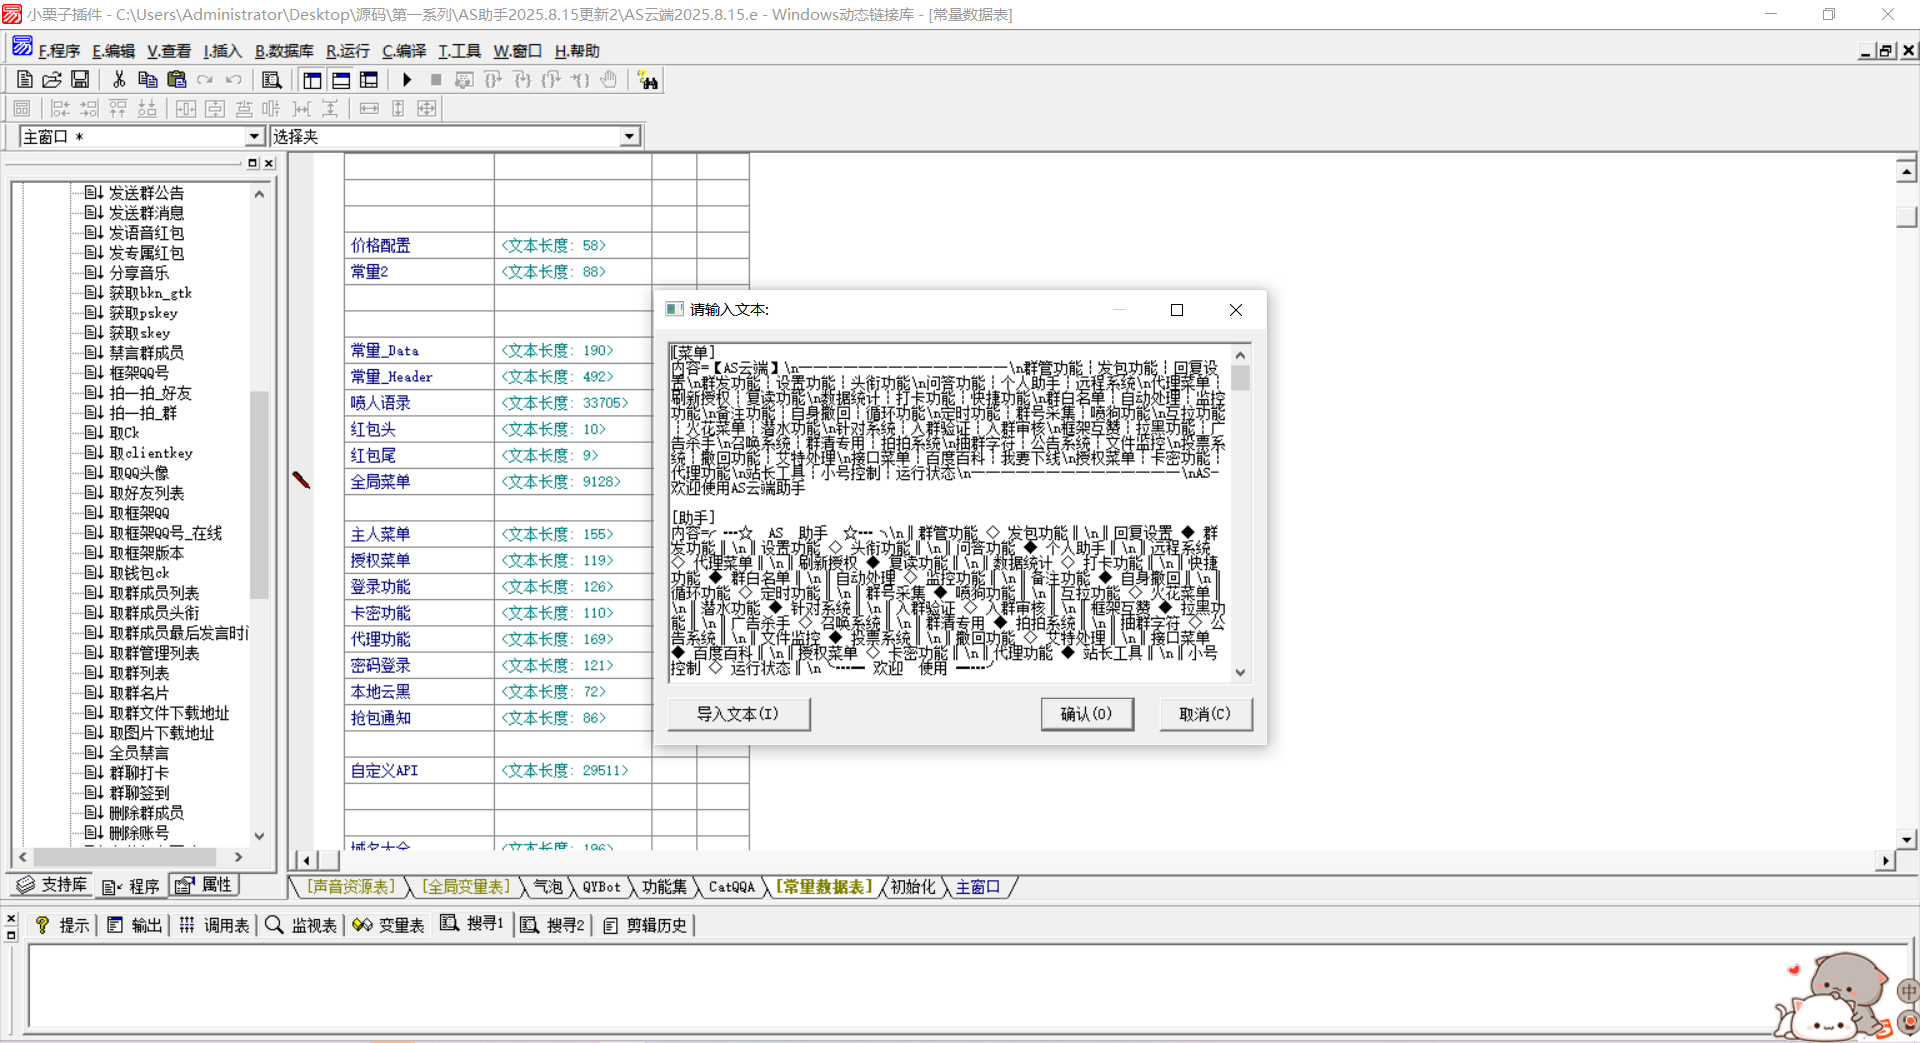Click the find magnifier toolbar icon

(x=271, y=80)
